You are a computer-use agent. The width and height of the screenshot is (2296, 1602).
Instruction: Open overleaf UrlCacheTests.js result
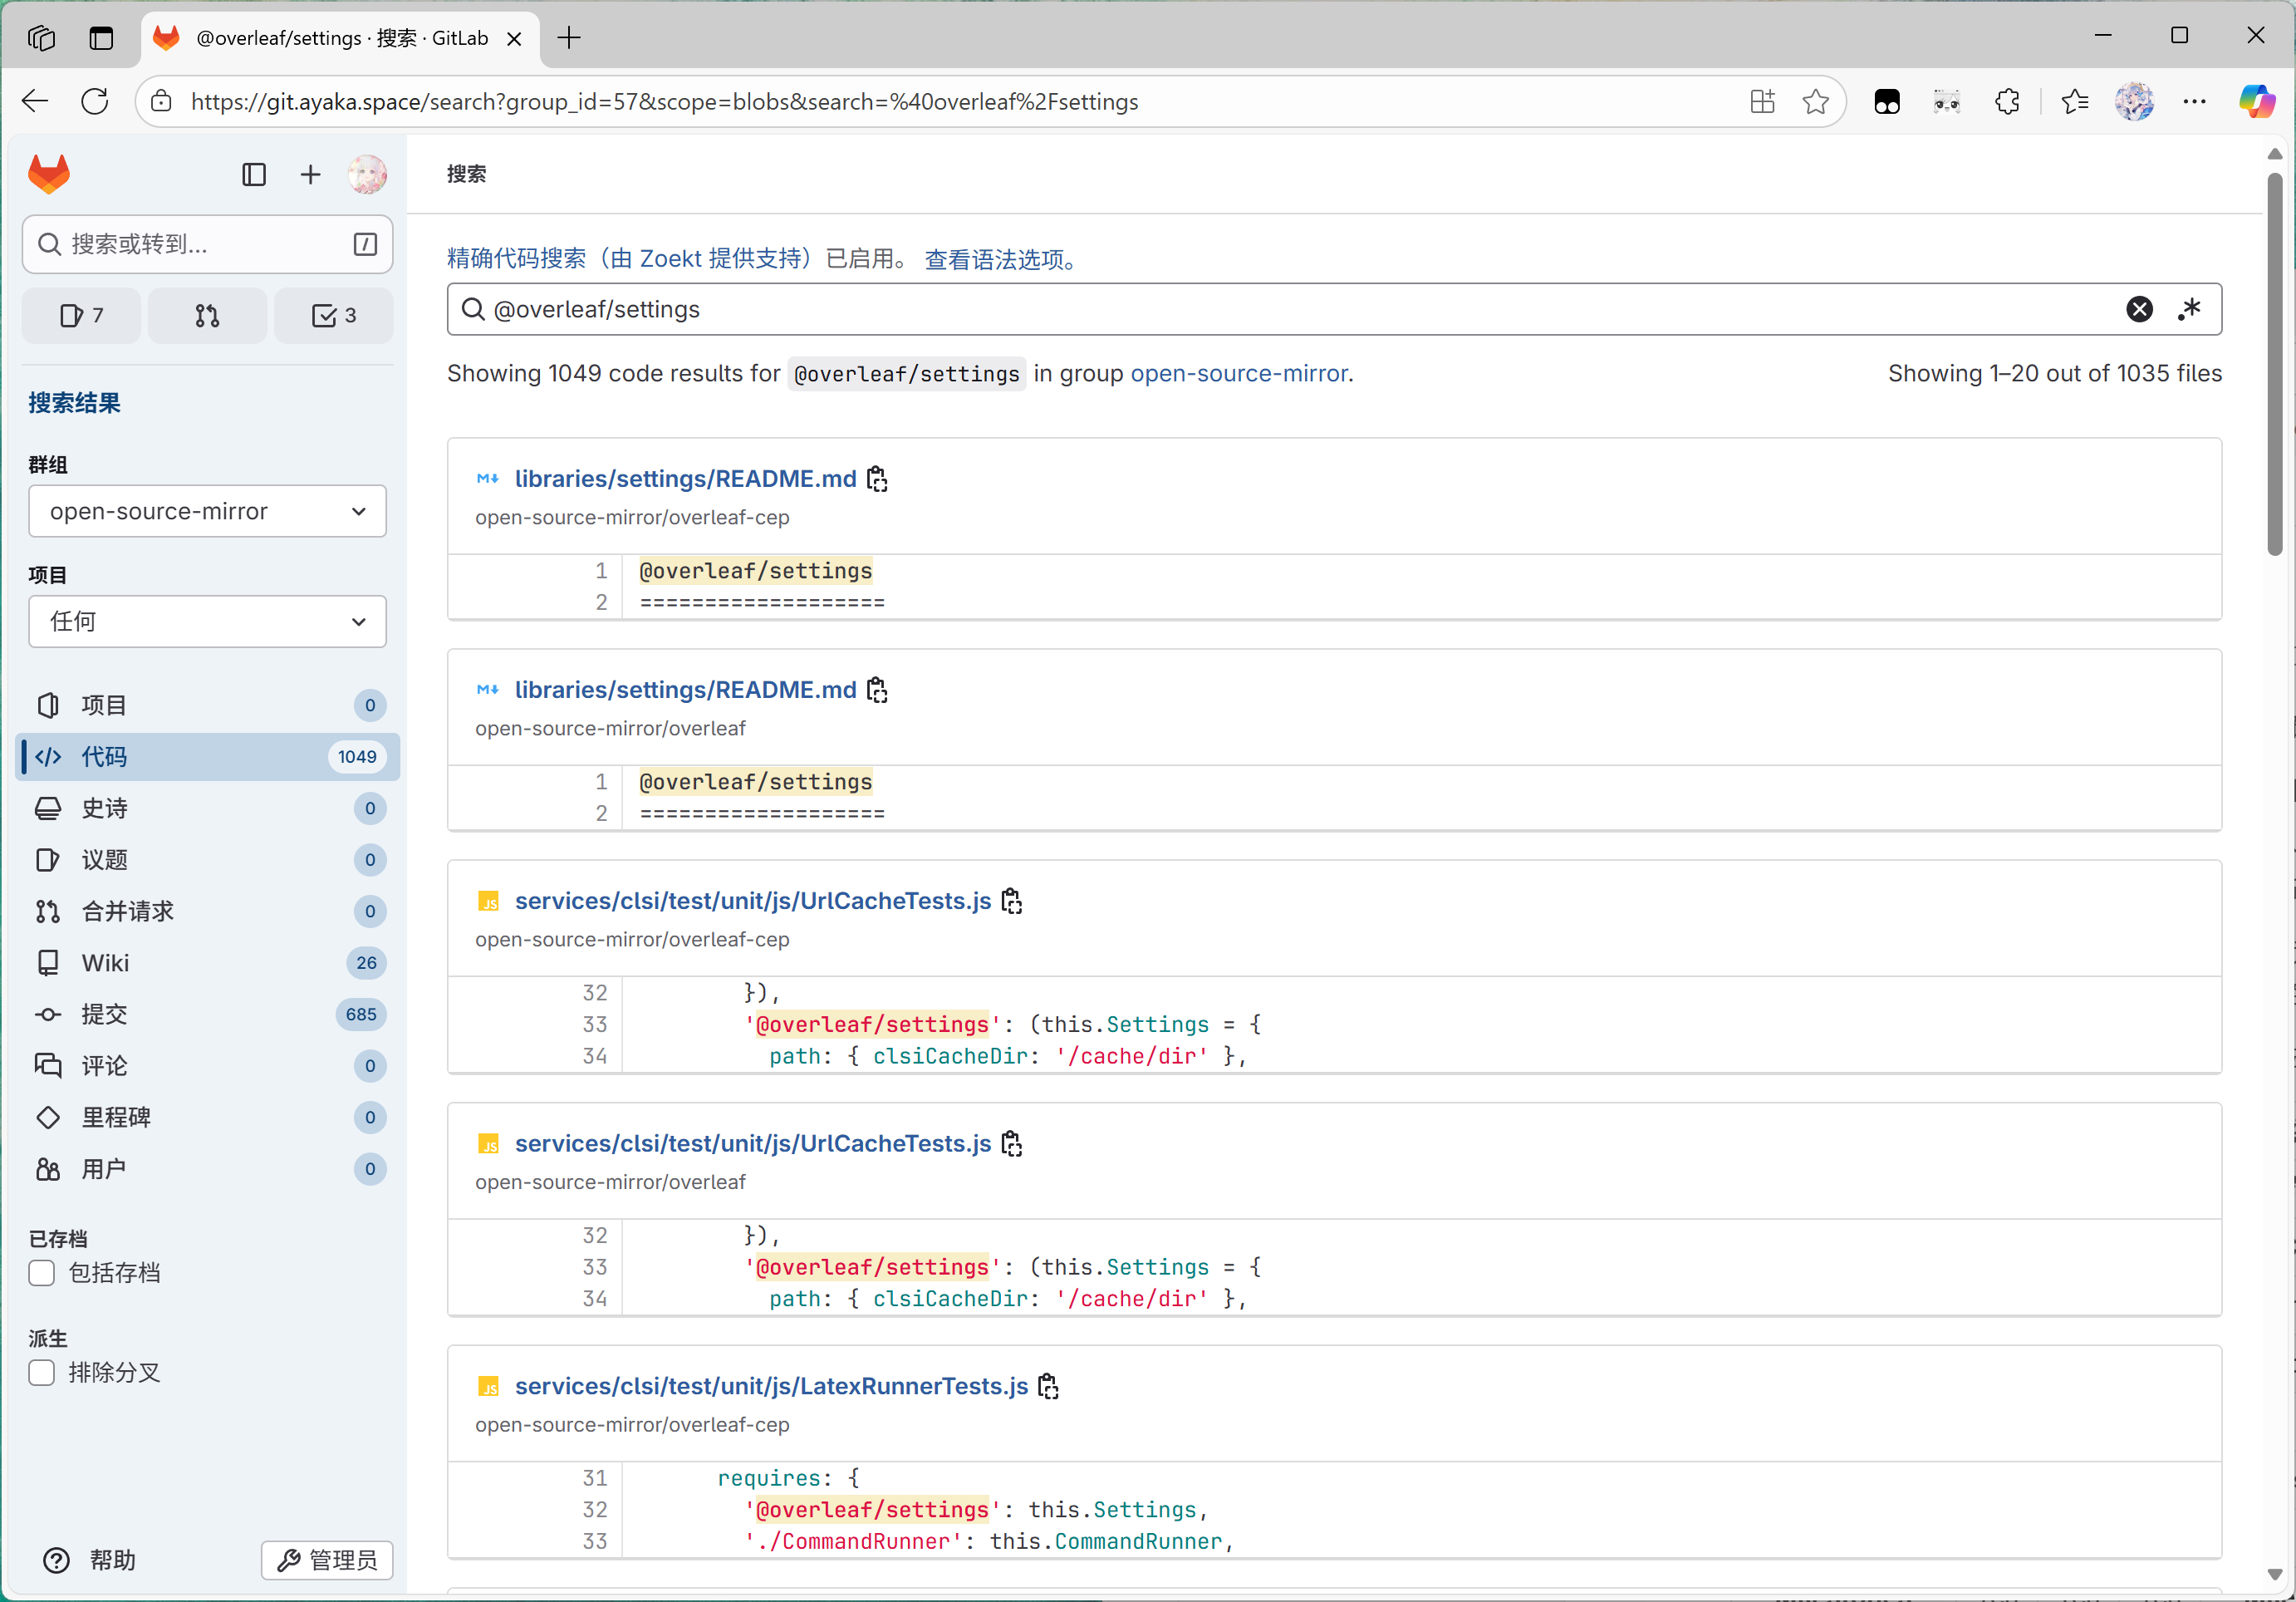click(753, 1144)
